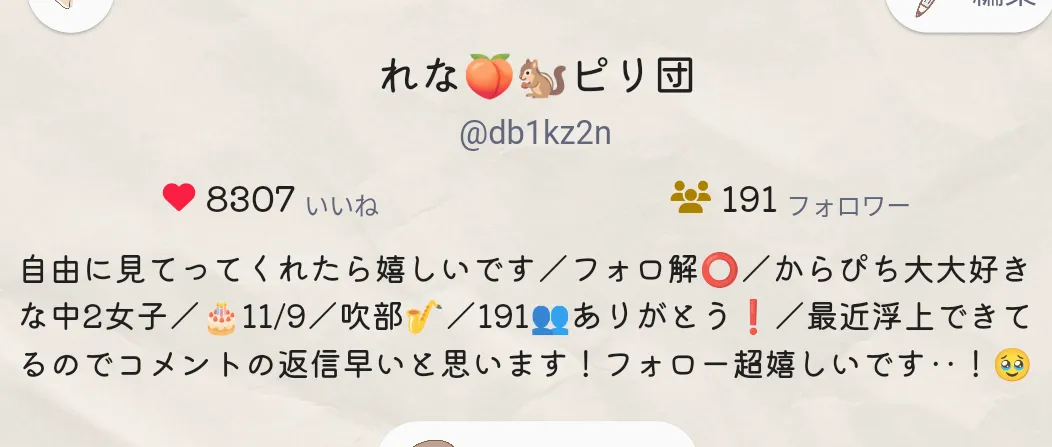Select the @db1kz2n user handle
Viewport: 1052px width, 447px height.
click(535, 133)
